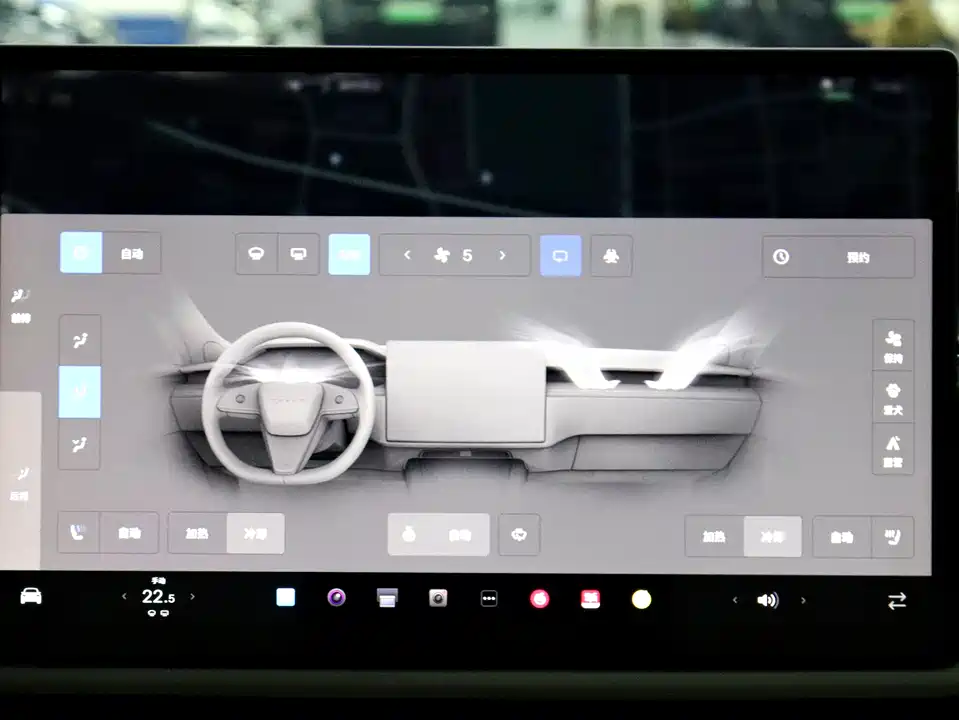Select the top face-level airflow direction icon
The width and height of the screenshot is (959, 720).
tap(79, 340)
